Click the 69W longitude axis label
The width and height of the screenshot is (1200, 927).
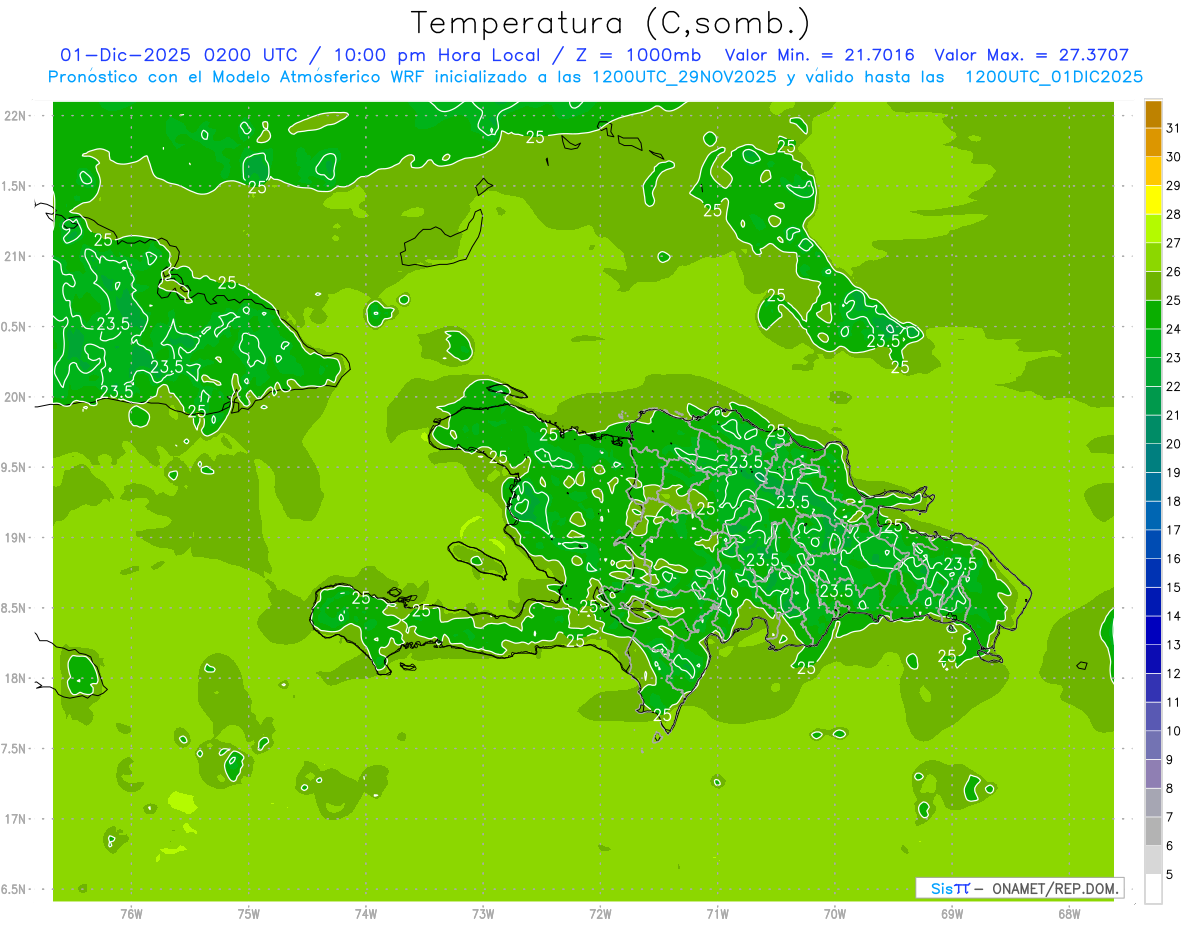pos(952,914)
